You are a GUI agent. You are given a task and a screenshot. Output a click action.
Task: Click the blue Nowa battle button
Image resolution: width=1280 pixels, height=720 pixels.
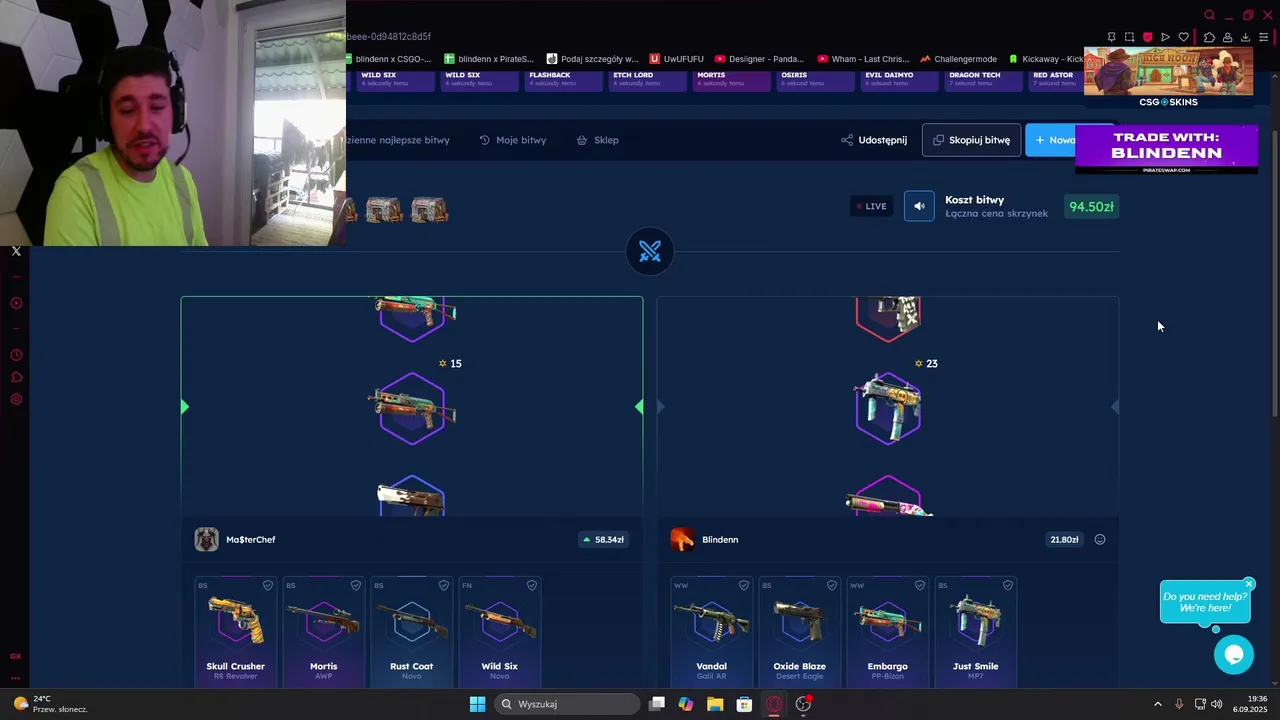click(x=1052, y=140)
